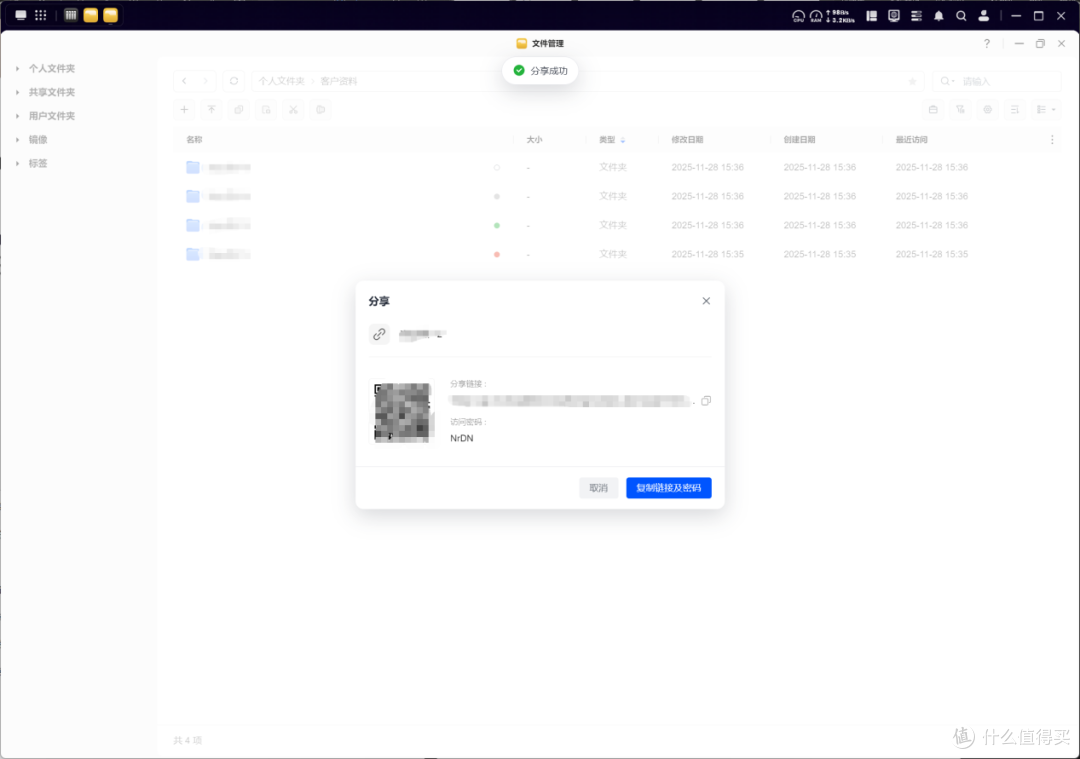1080x759 pixels.
Task: Click the green tag dot in the folder list
Action: pyautogui.click(x=497, y=225)
